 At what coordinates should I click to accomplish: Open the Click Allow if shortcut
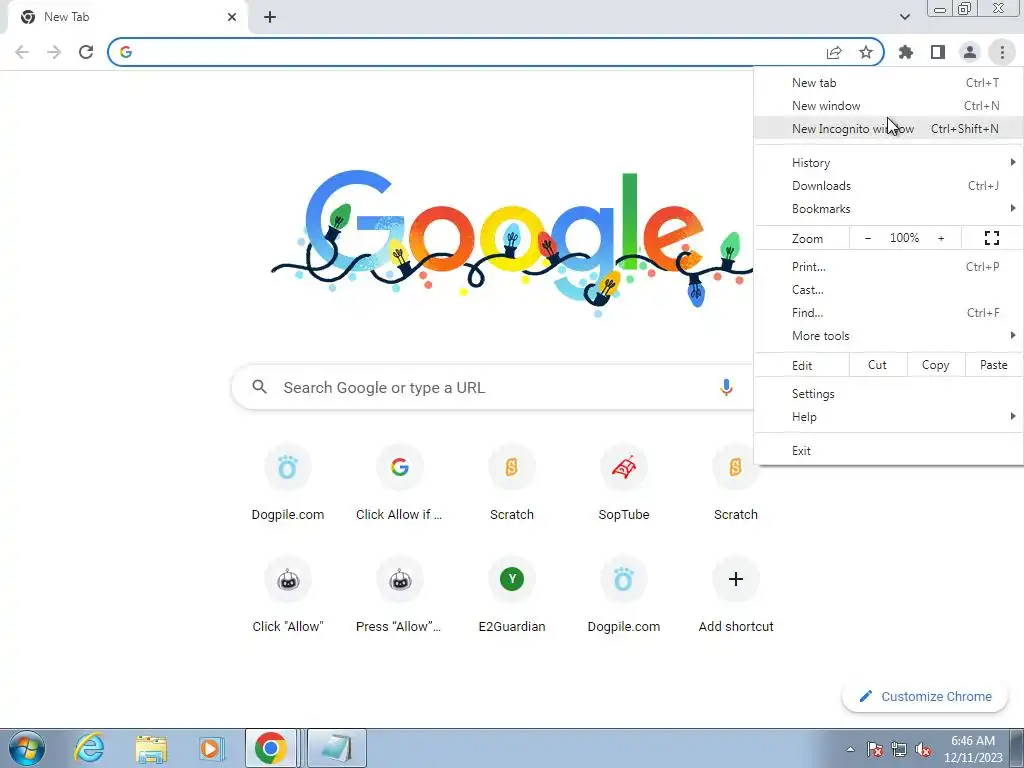tap(400, 483)
